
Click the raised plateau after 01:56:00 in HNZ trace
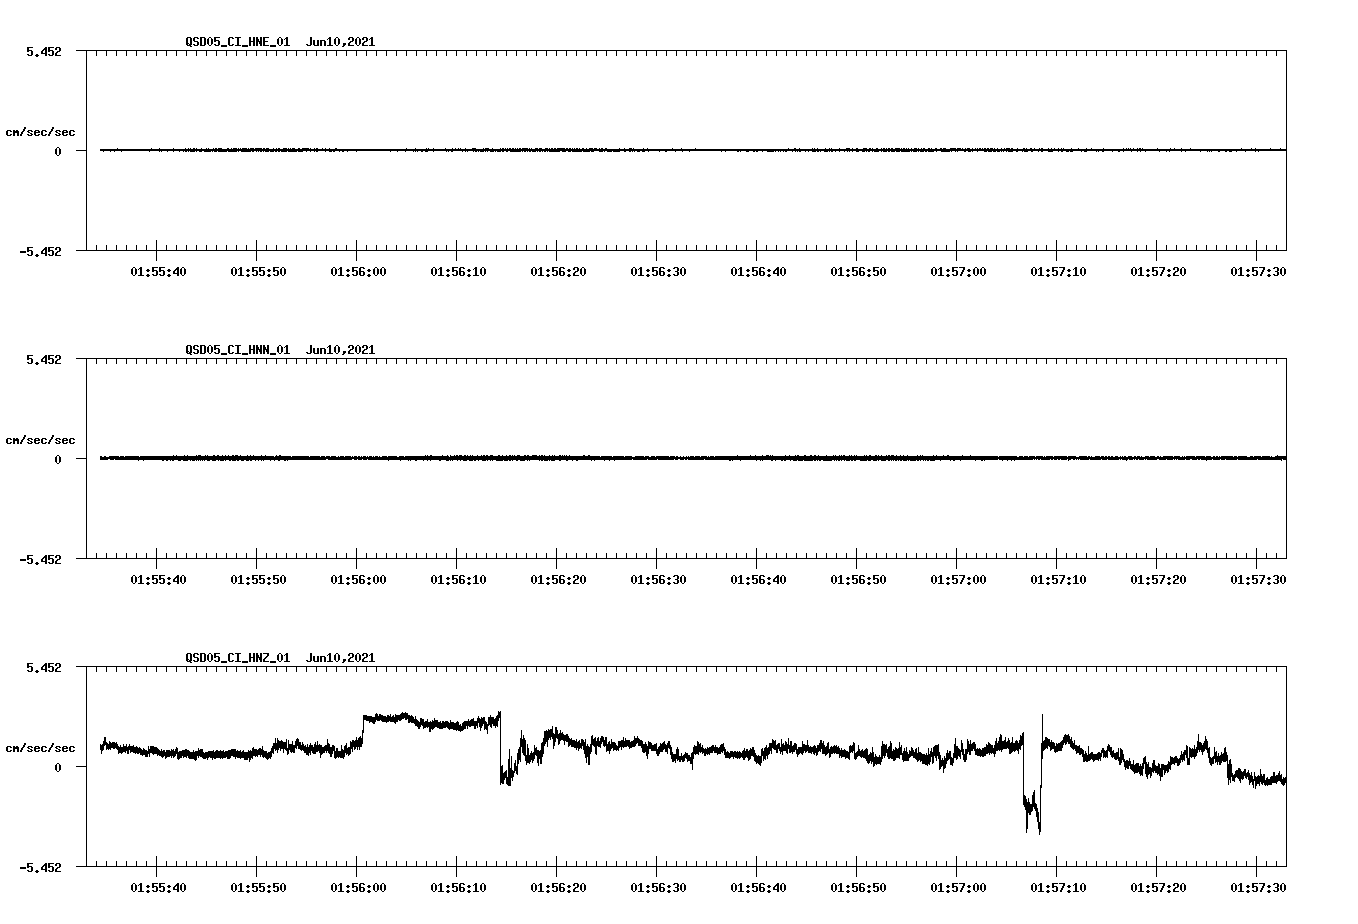(431, 720)
